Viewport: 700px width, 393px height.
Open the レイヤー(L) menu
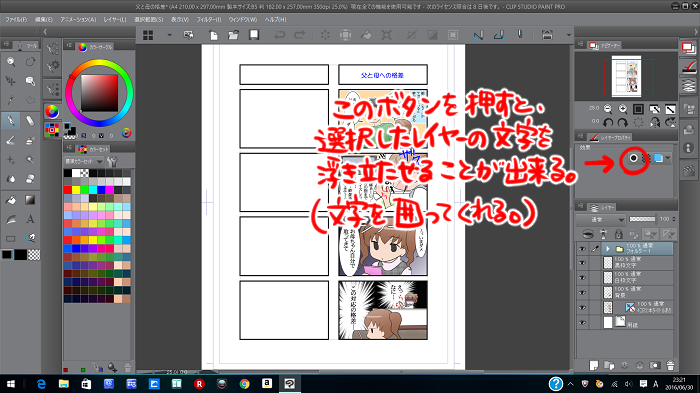[115, 20]
